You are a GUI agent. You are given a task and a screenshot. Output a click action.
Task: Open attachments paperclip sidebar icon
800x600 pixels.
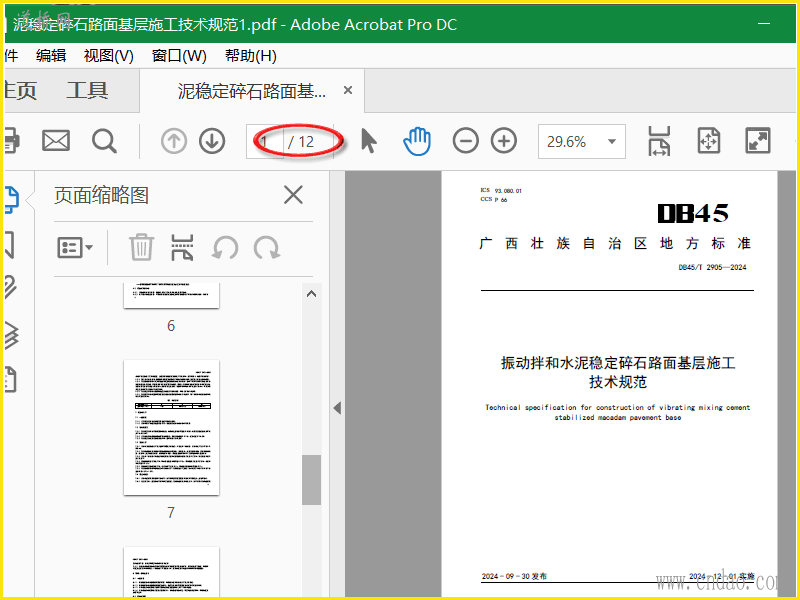pyautogui.click(x=10, y=287)
